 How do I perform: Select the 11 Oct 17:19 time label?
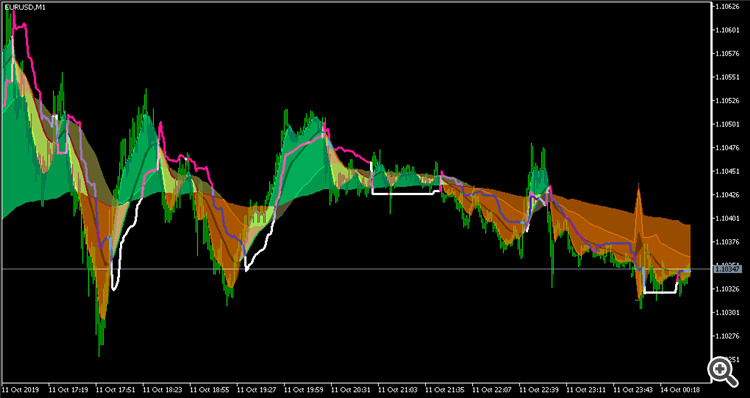point(68,389)
